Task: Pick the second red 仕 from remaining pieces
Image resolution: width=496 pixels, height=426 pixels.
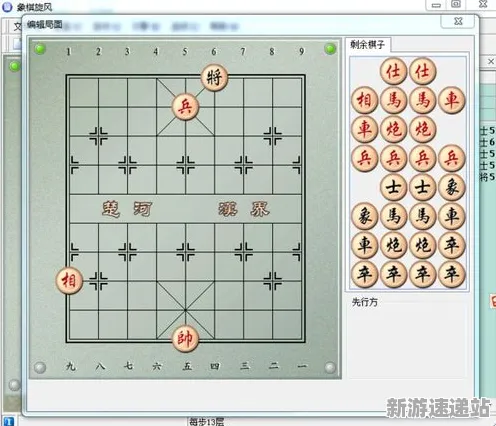Action: pyautogui.click(x=422, y=71)
